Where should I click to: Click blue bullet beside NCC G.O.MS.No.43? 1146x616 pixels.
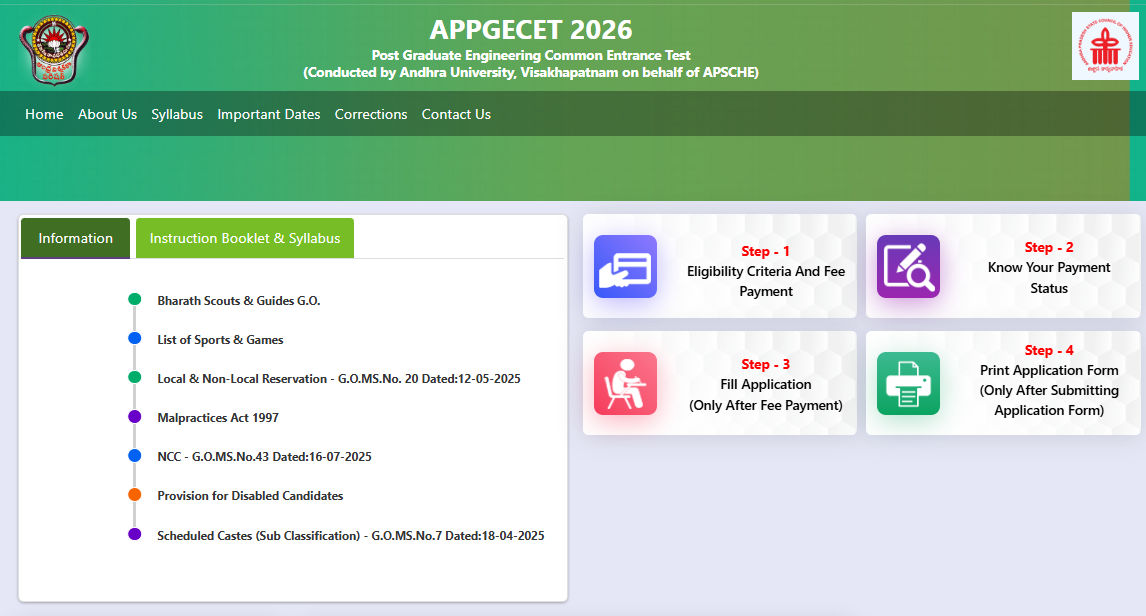134,455
